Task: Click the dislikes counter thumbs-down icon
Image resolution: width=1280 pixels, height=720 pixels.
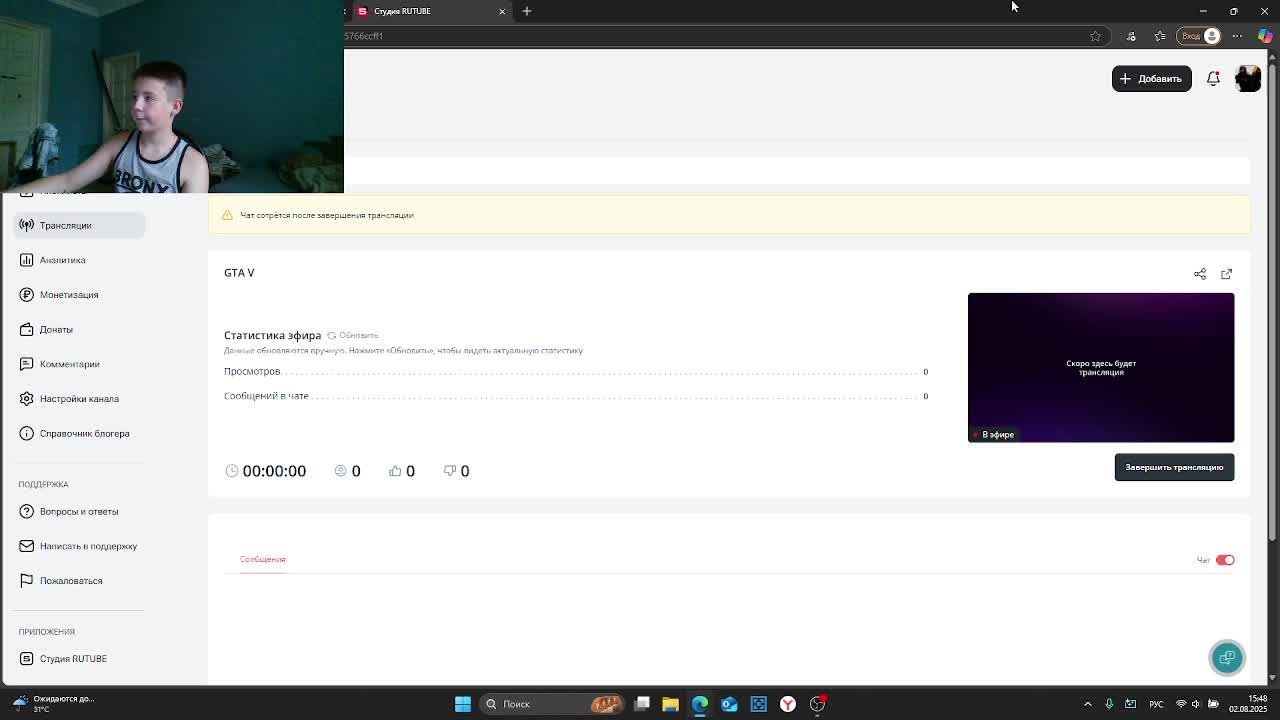Action: tap(450, 471)
